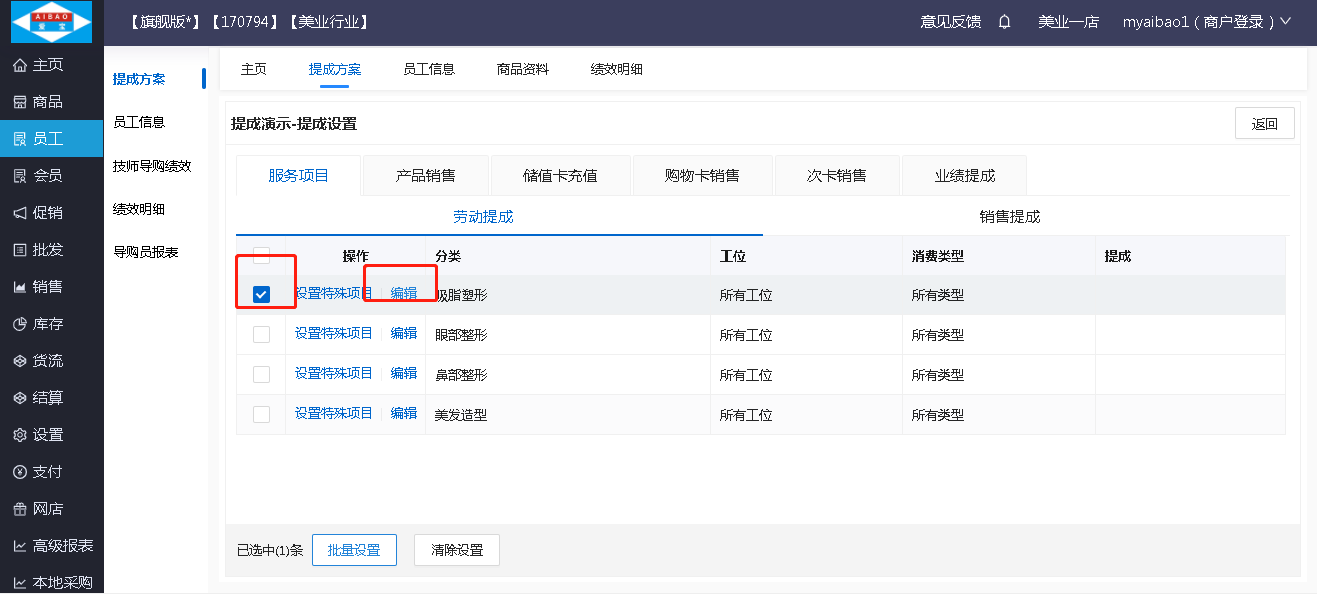Click the 本地采购 icon
This screenshot has height=594, width=1317.
tap(20, 583)
